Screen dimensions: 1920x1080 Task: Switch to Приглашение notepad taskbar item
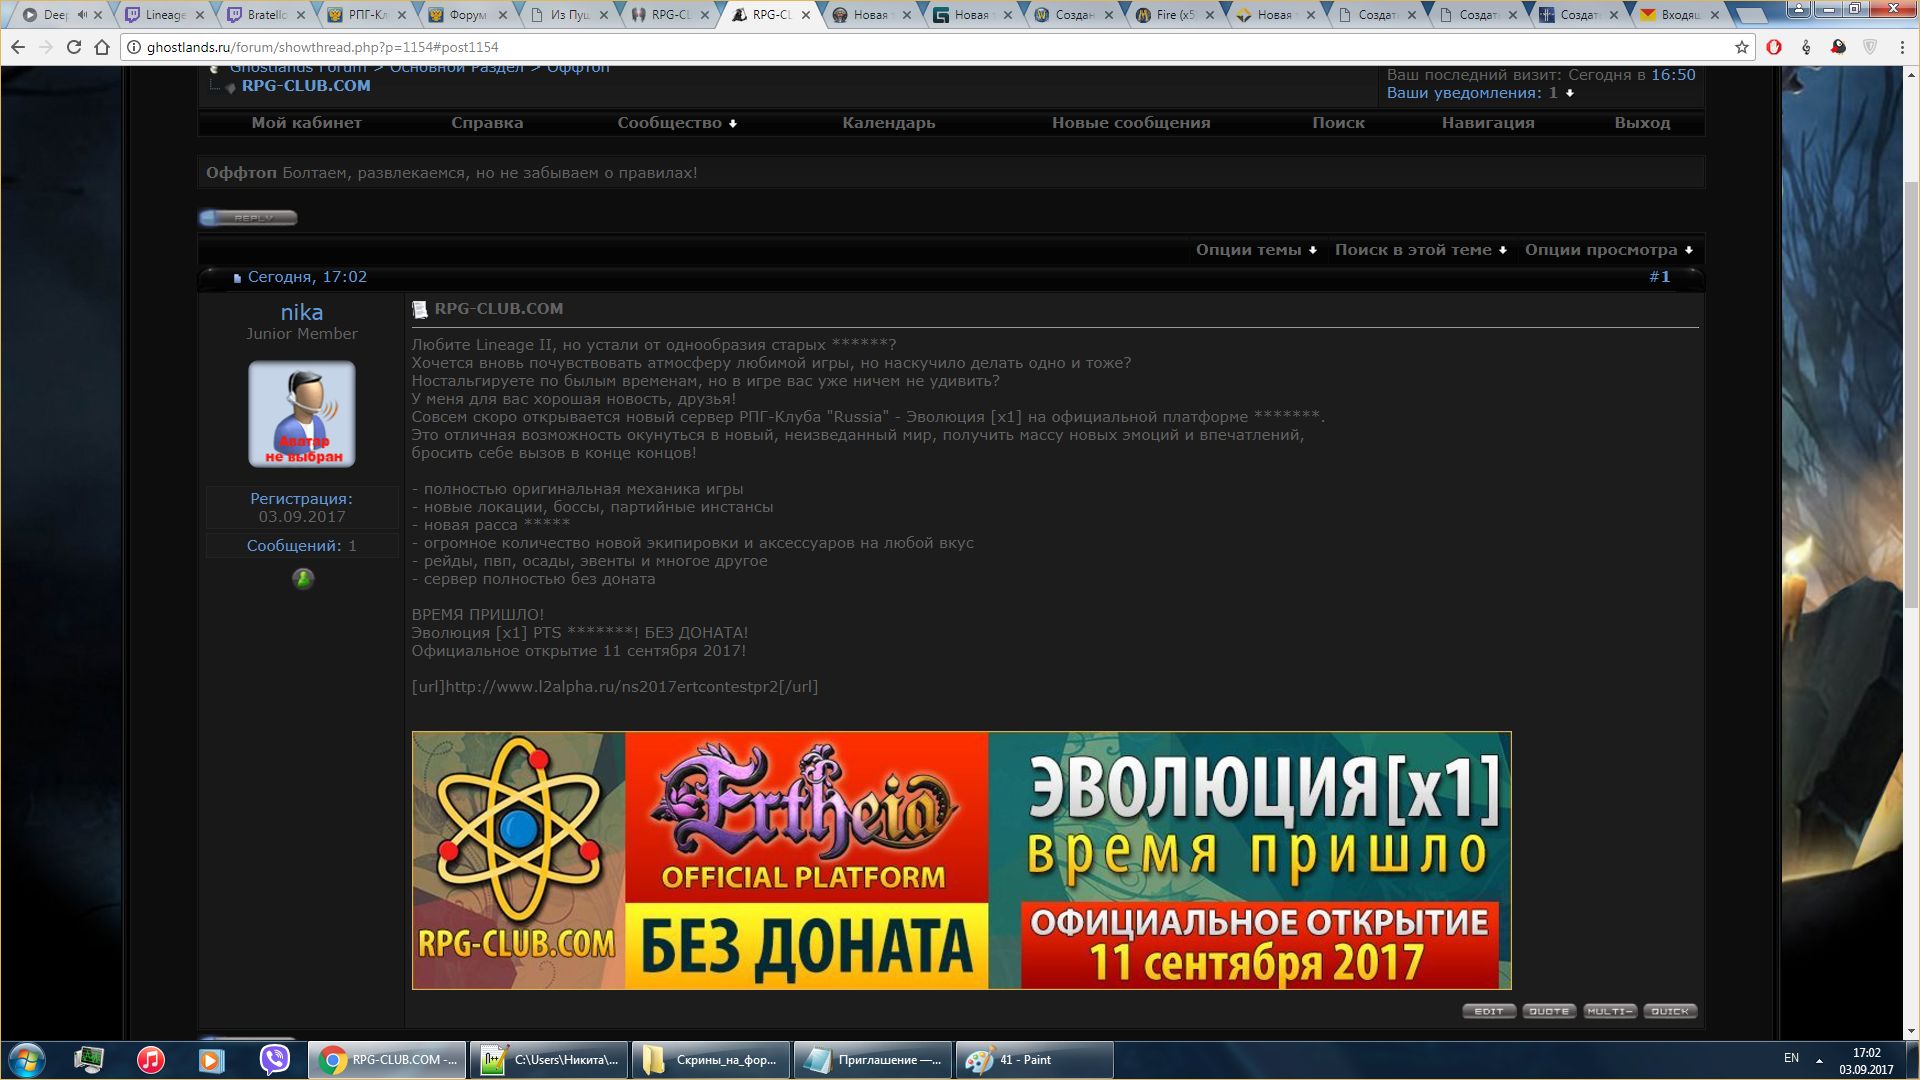click(x=873, y=1059)
